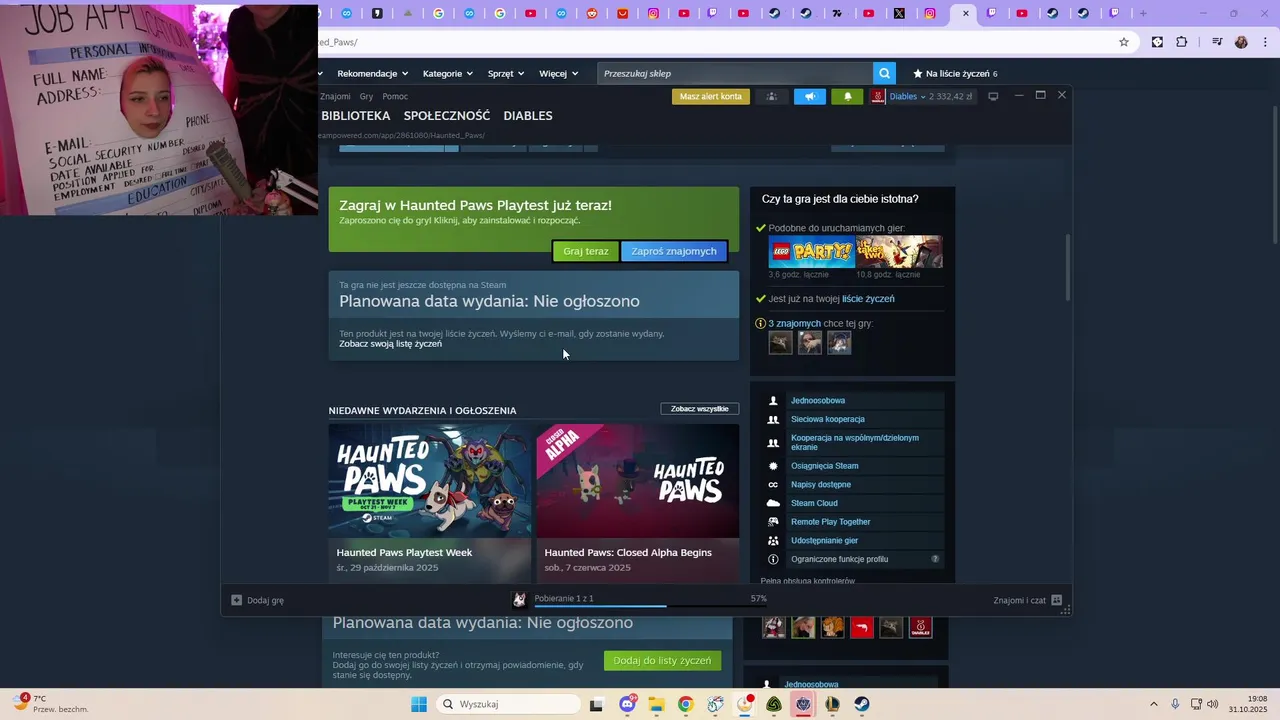Click the question mark on Ograniczone funkcje profilu
Viewport: 1280px width, 720px height.
coord(935,559)
